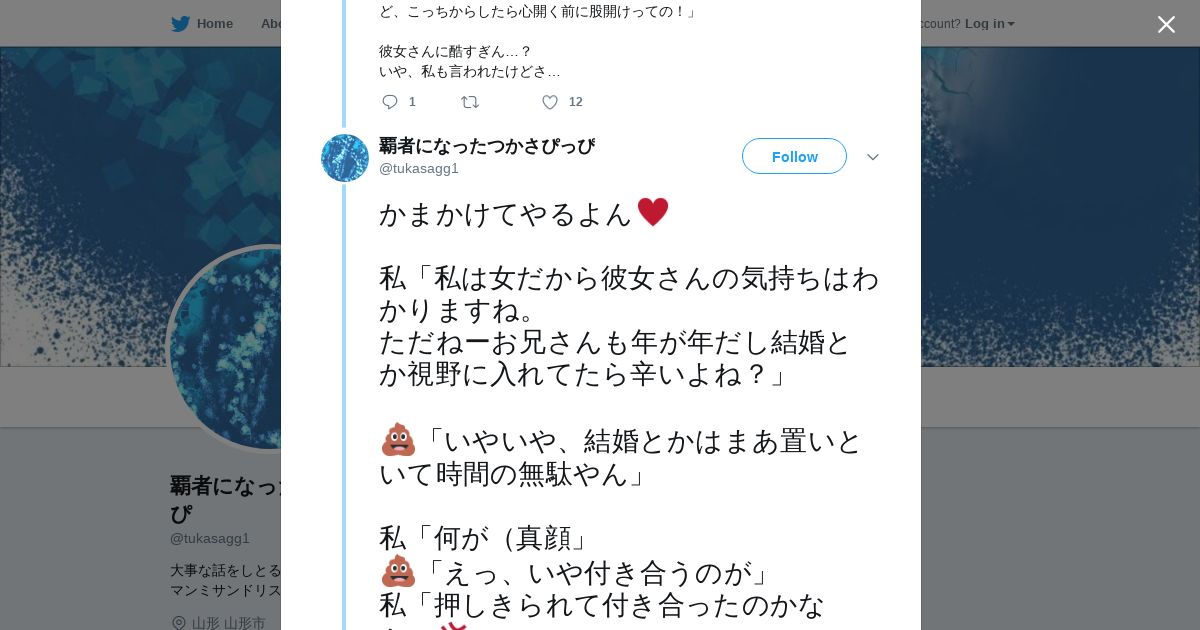Click the Twitter bird Home icon
The width and height of the screenshot is (1200, 630).
(180, 24)
